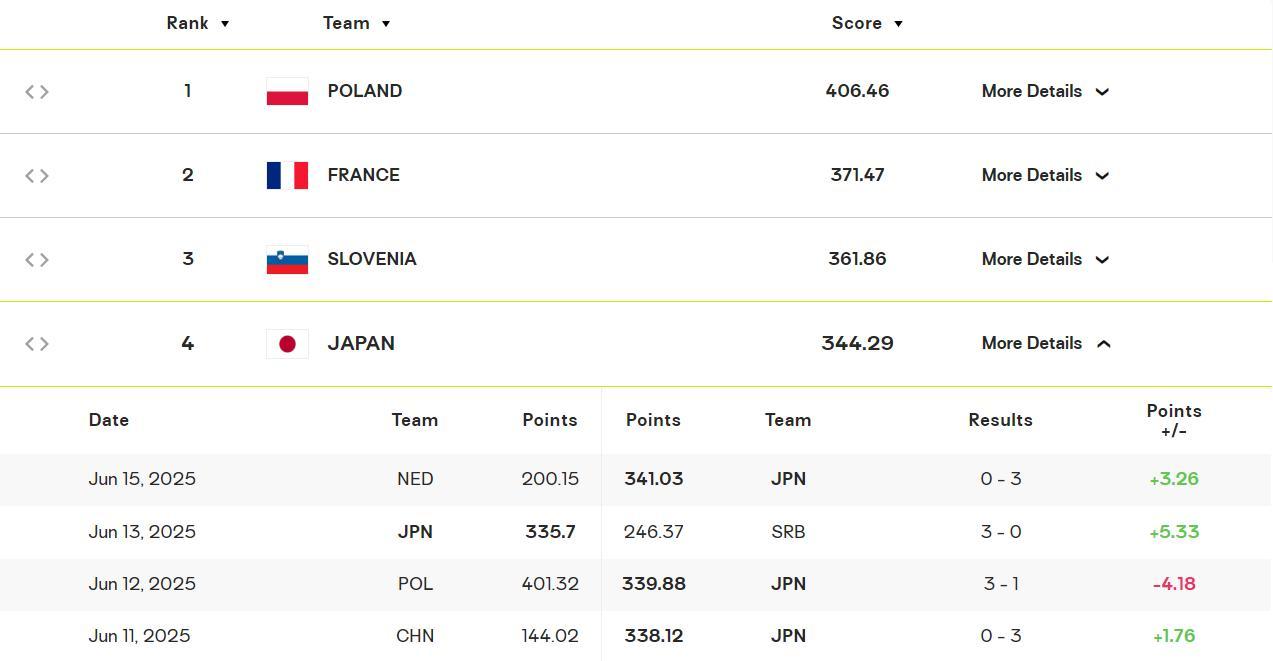Show More Details for Slovenia

coord(1045,259)
